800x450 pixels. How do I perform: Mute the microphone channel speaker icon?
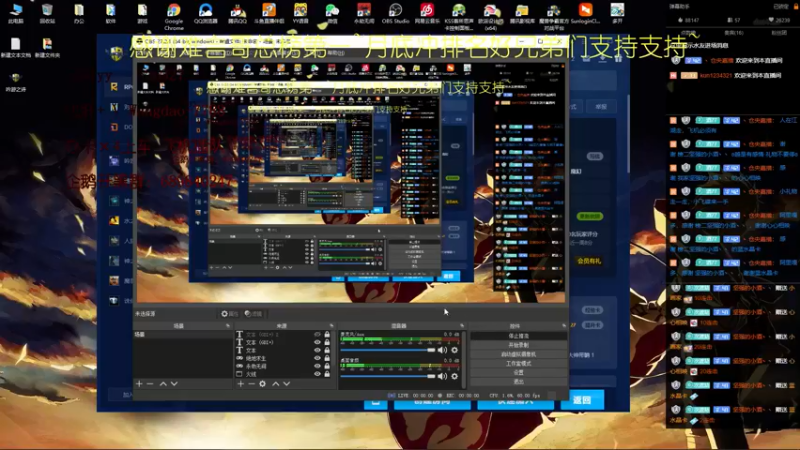tap(442, 350)
